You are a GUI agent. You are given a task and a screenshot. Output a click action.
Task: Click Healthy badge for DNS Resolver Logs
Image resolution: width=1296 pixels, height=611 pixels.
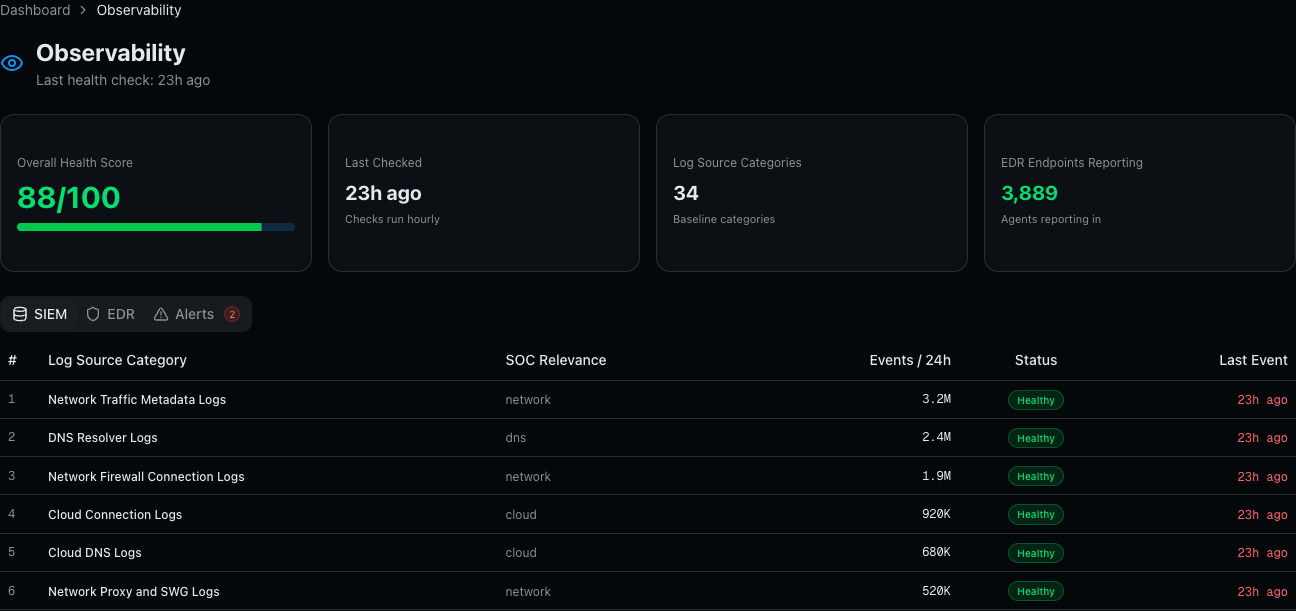[1036, 438]
